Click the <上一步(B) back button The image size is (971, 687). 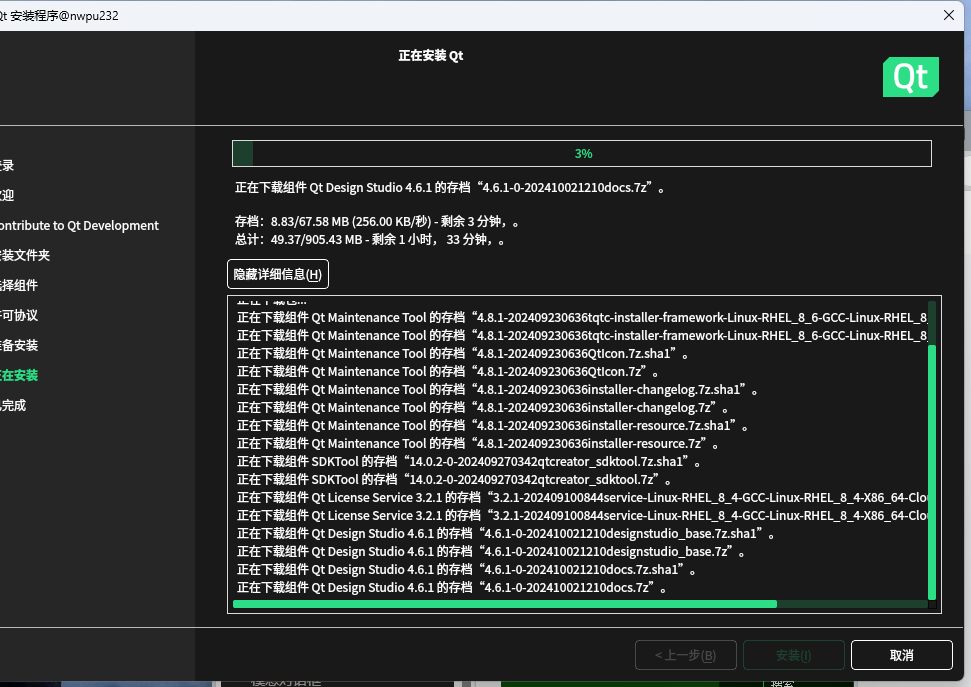pyautogui.click(x=685, y=655)
